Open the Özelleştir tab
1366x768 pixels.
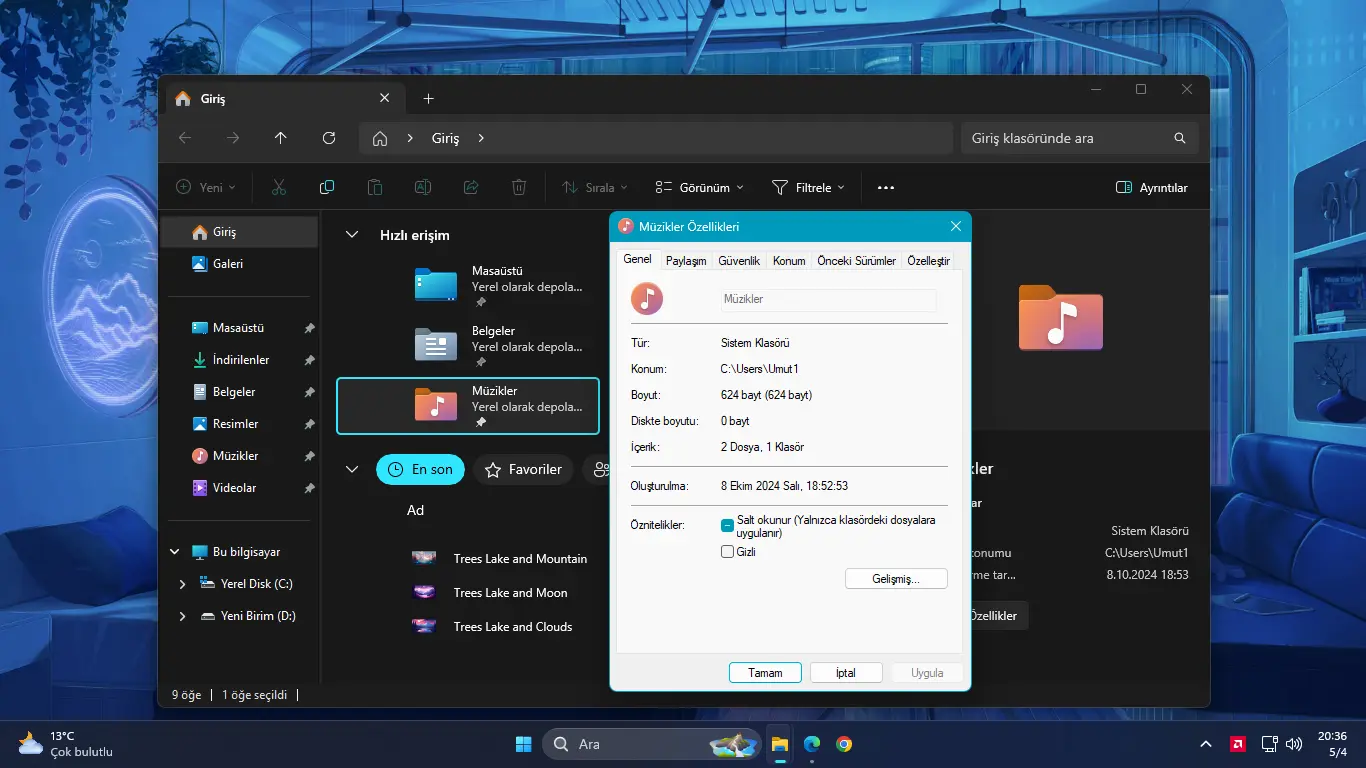[928, 261]
